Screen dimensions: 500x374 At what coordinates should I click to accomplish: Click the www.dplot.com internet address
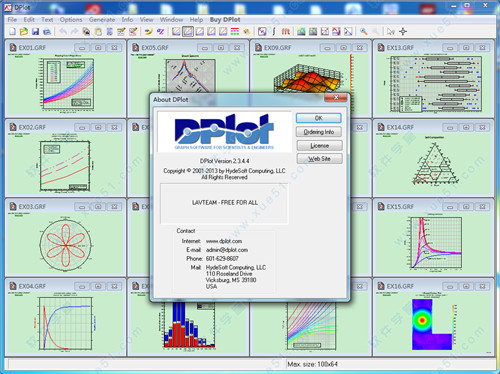[224, 241]
